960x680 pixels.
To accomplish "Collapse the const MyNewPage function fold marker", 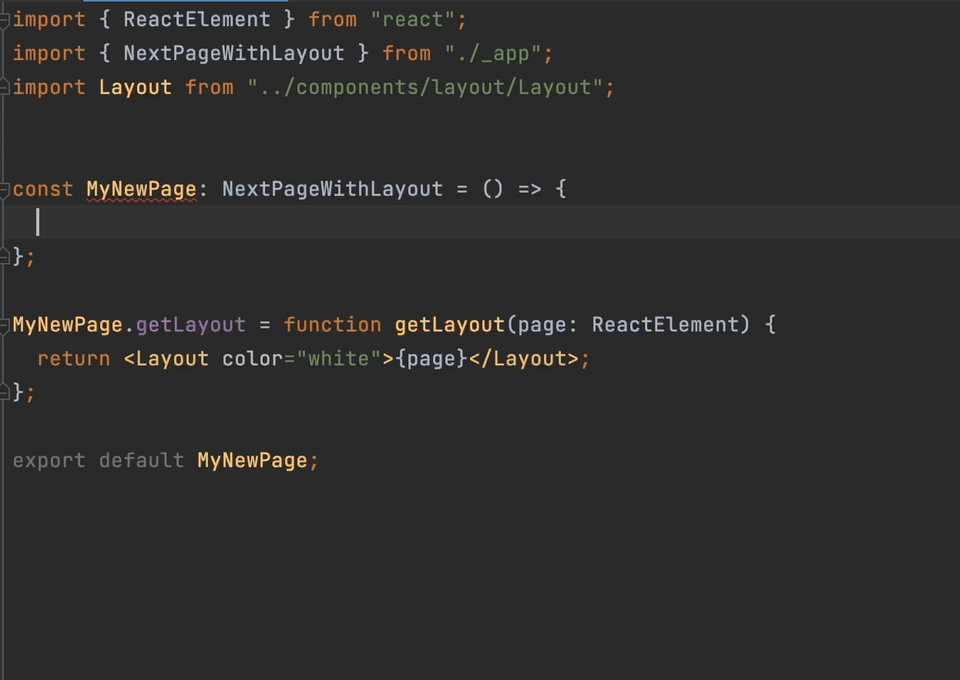I will pos(4,190).
